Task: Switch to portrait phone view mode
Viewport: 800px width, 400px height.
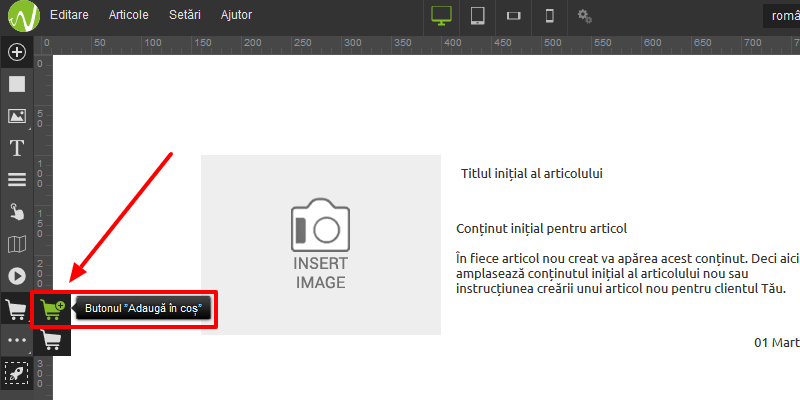Action: coord(549,16)
